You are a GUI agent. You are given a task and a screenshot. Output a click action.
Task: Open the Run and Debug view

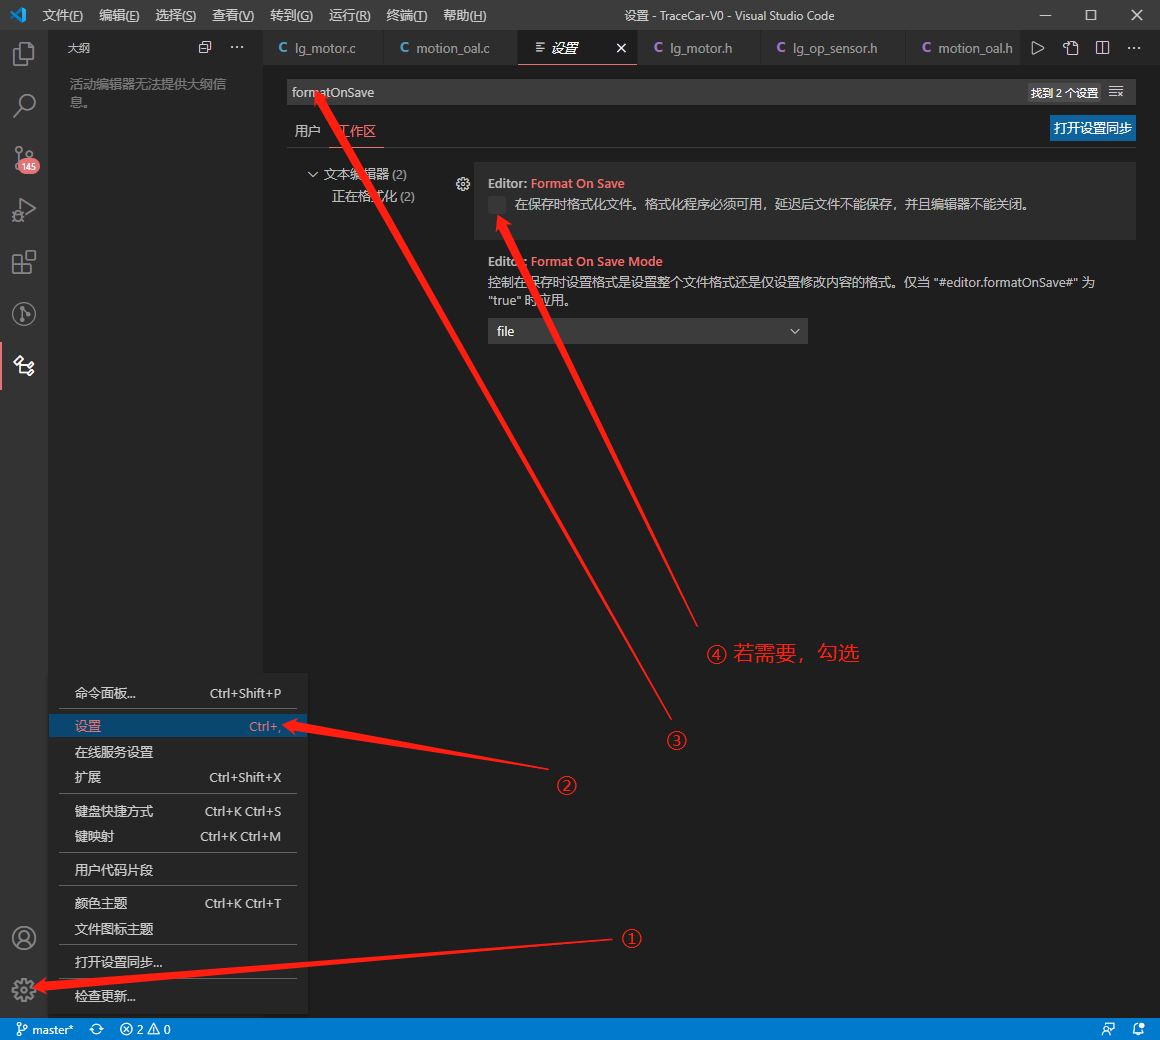(24, 210)
